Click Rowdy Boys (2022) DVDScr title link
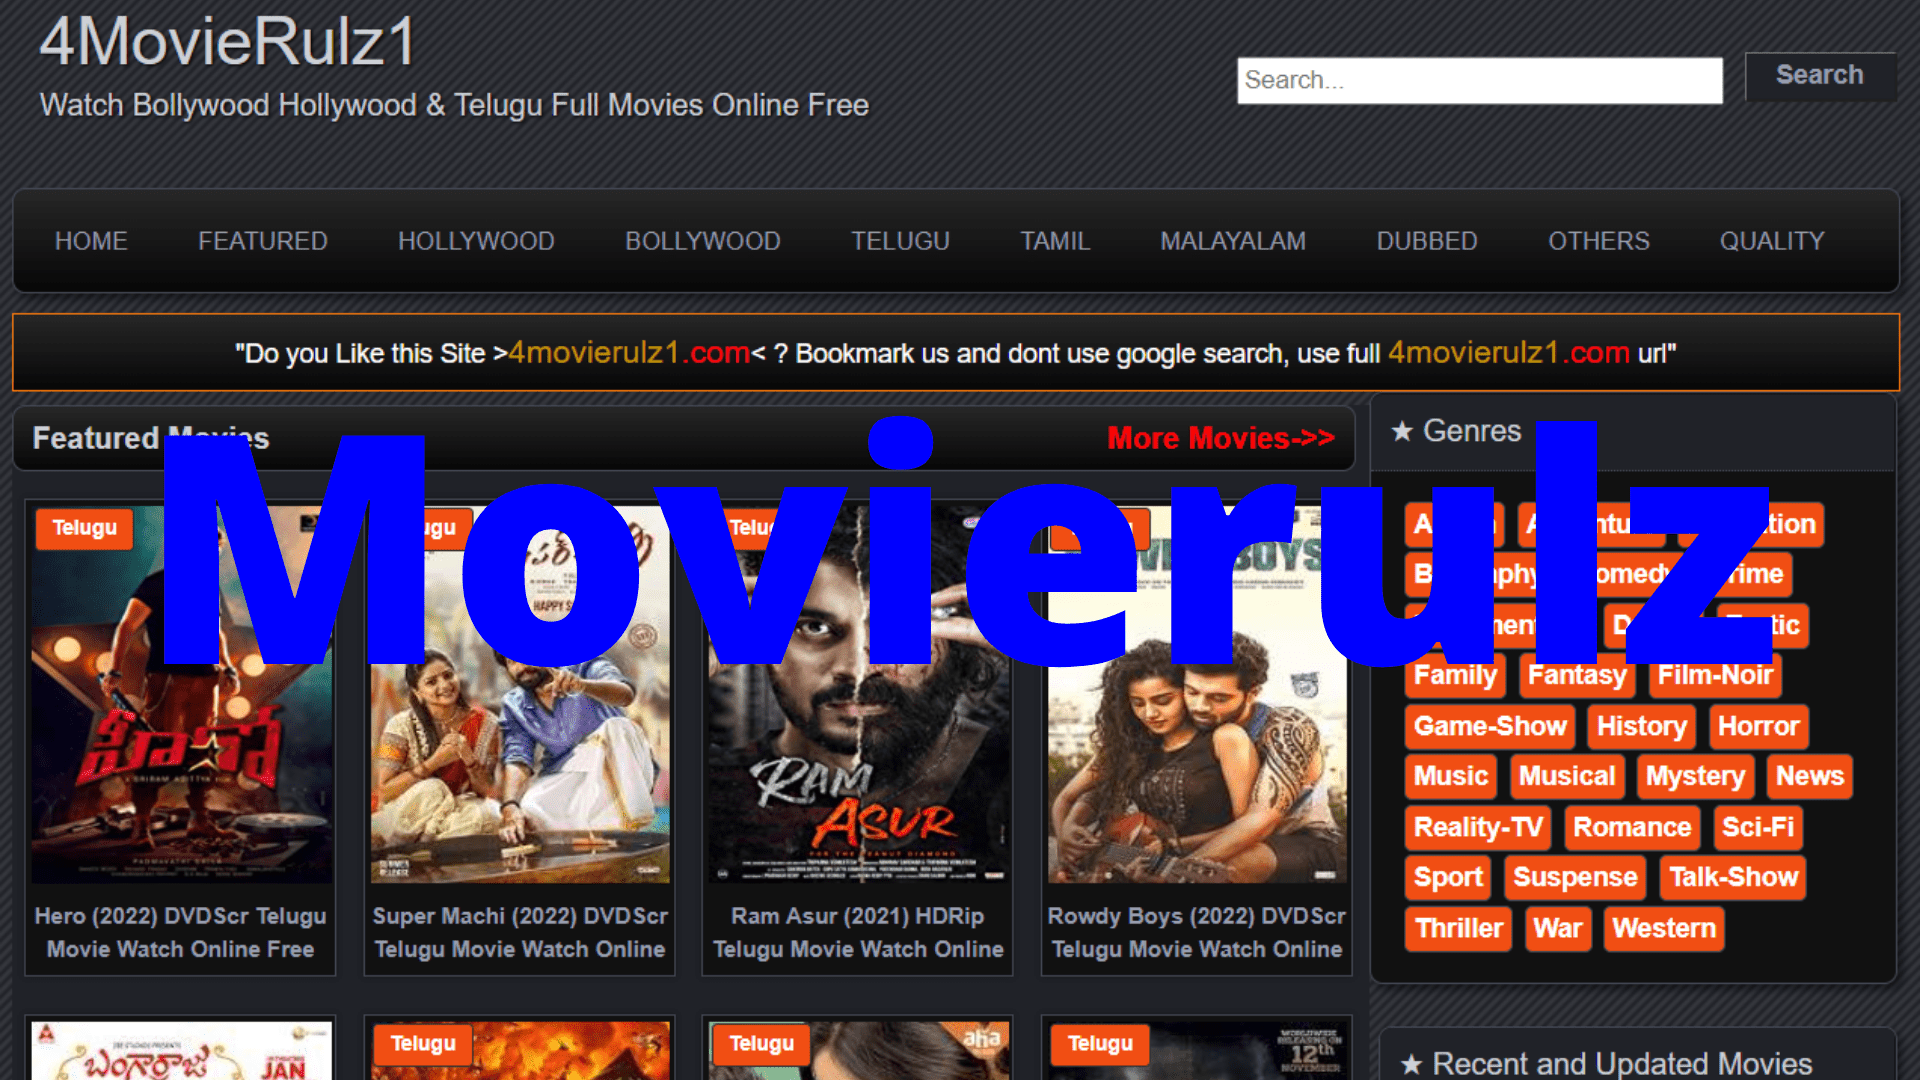Screen dimensions: 1920x1080 [1197, 932]
